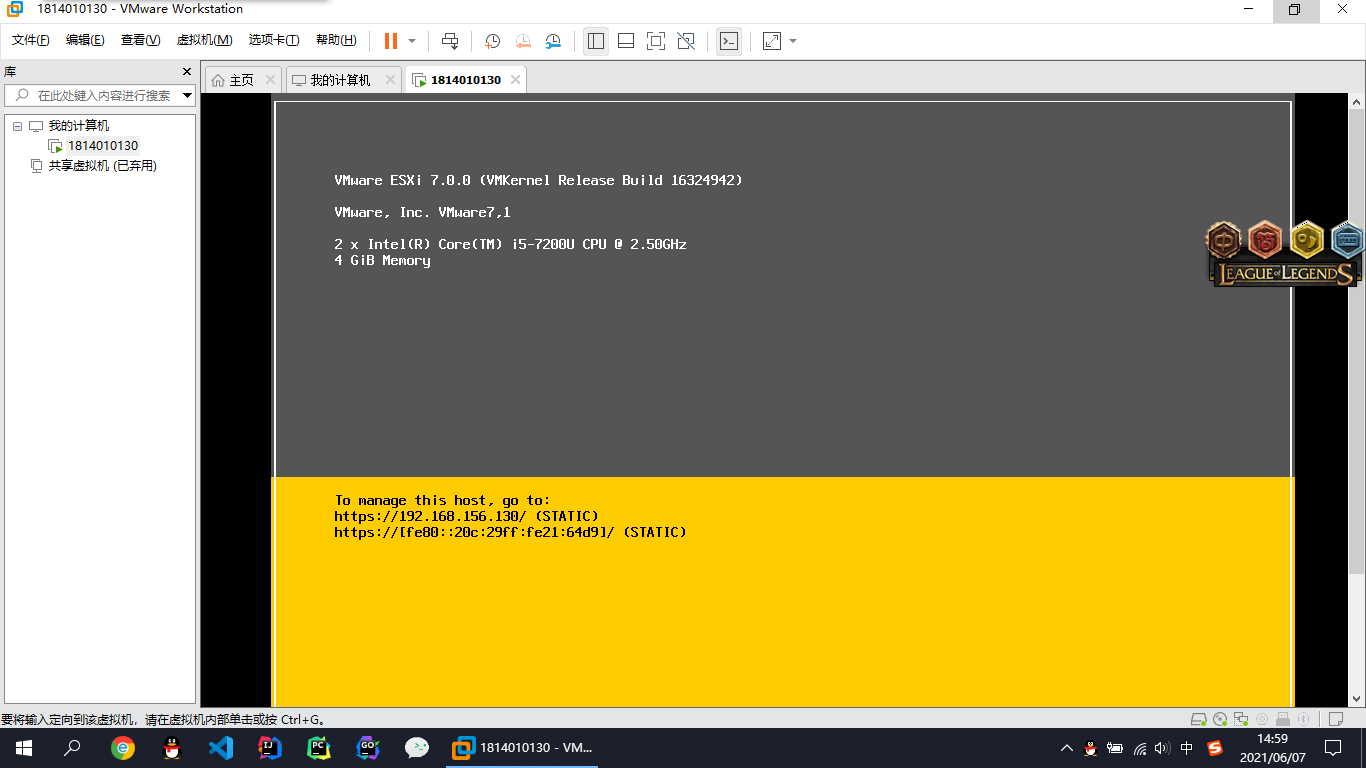Select 共享虚拟机 (已弃用) in library
Image resolution: width=1366 pixels, height=768 pixels.
(x=102, y=166)
